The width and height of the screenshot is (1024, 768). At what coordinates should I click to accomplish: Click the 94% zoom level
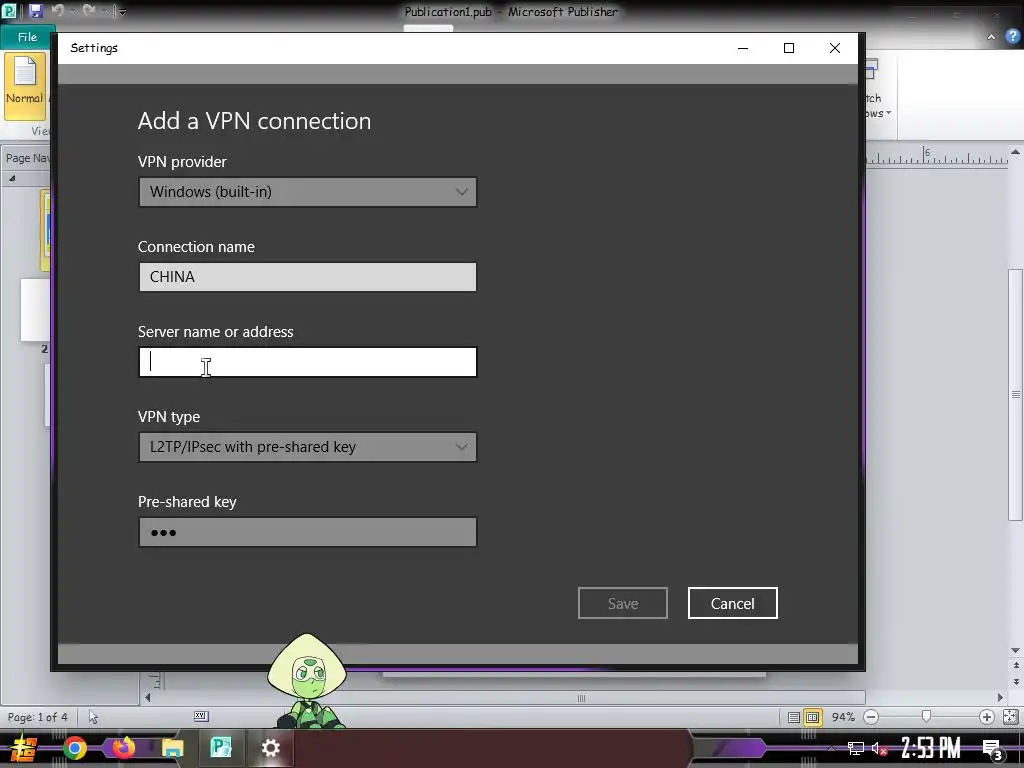click(x=843, y=717)
